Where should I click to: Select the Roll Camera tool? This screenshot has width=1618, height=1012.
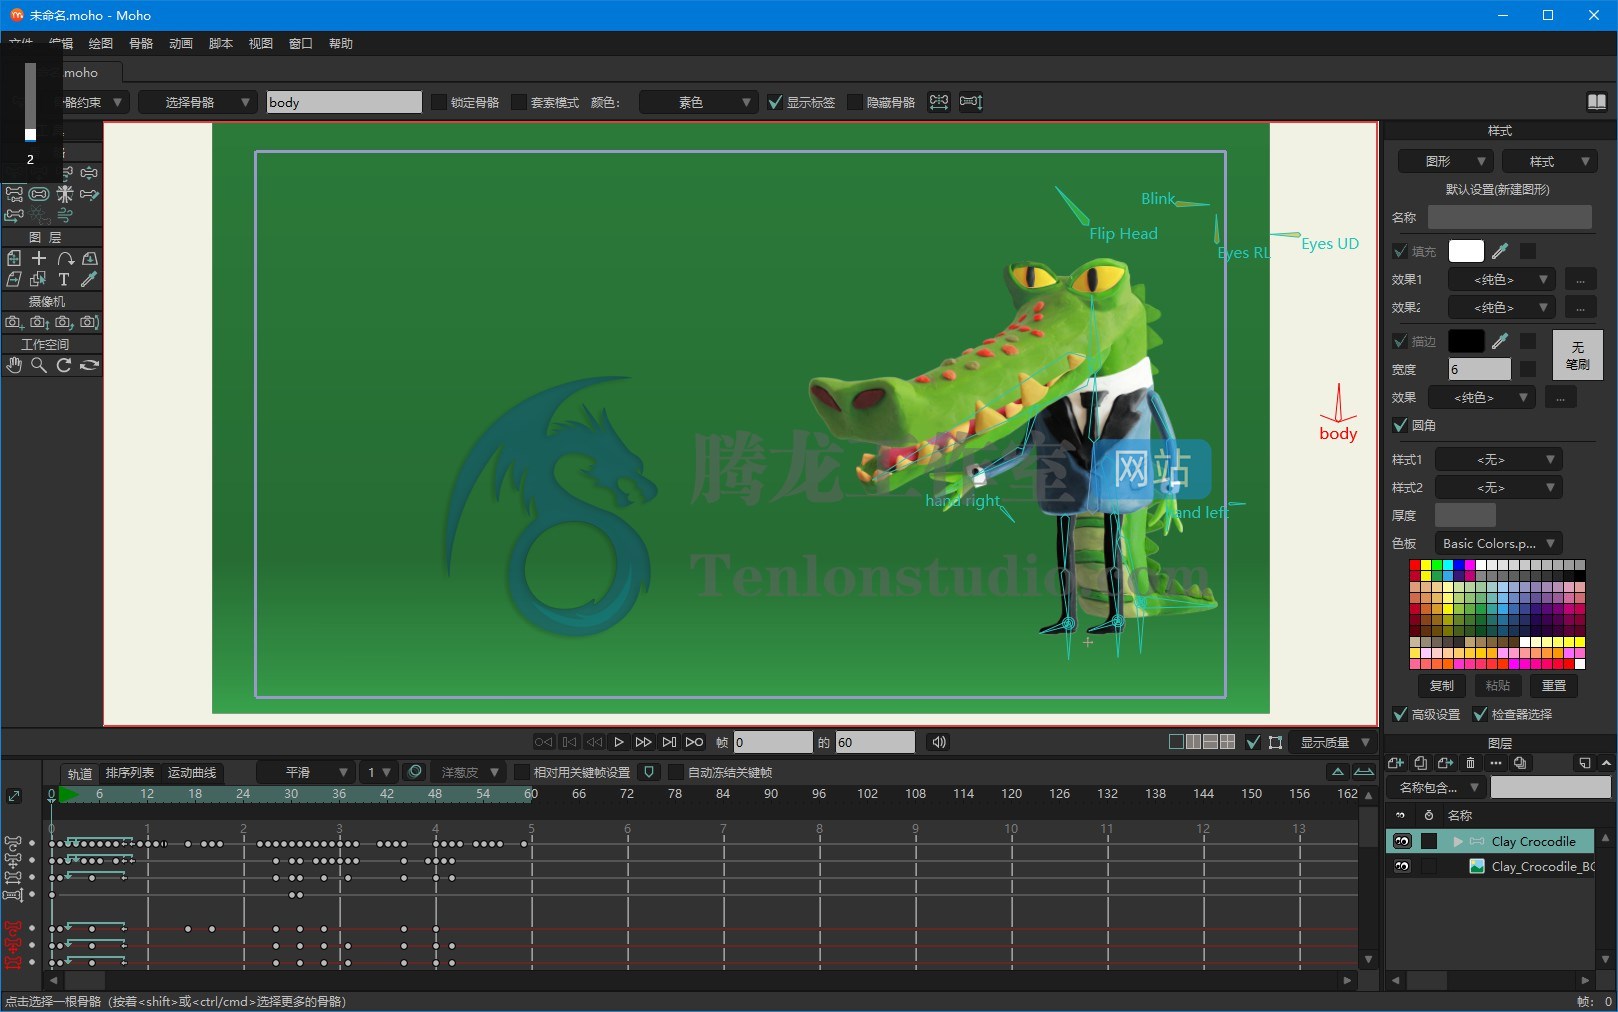[x=64, y=322]
